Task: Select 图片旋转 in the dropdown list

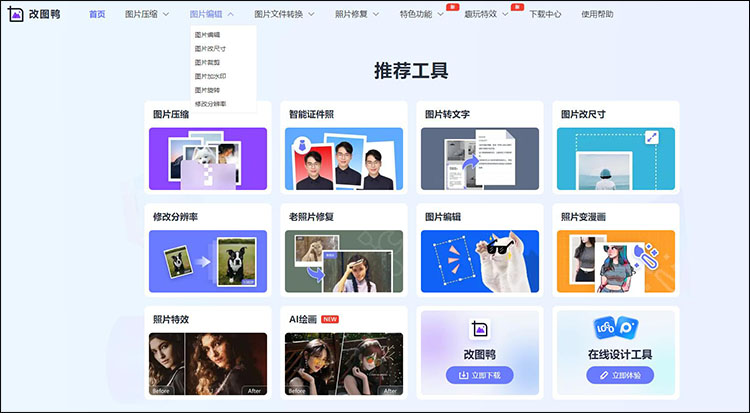Action: 208,90
